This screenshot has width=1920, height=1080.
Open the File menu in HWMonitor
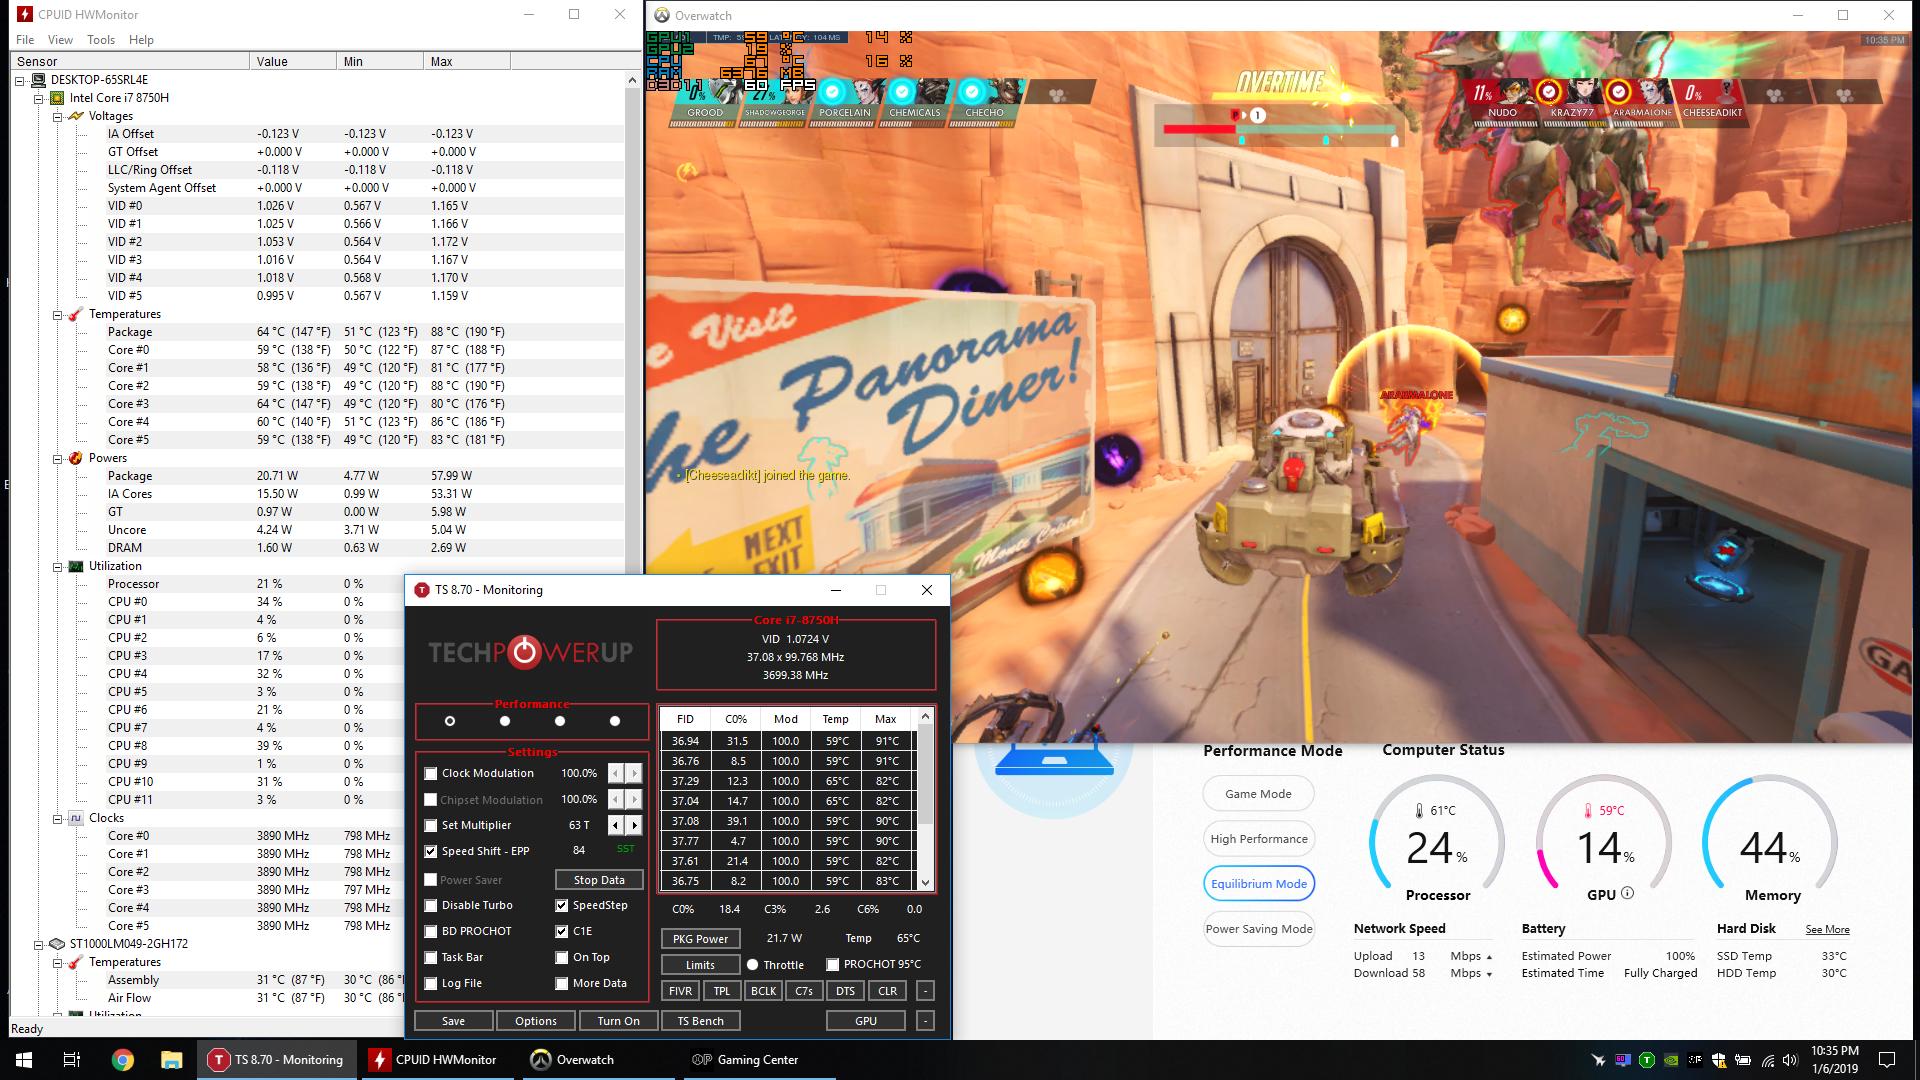click(x=25, y=40)
